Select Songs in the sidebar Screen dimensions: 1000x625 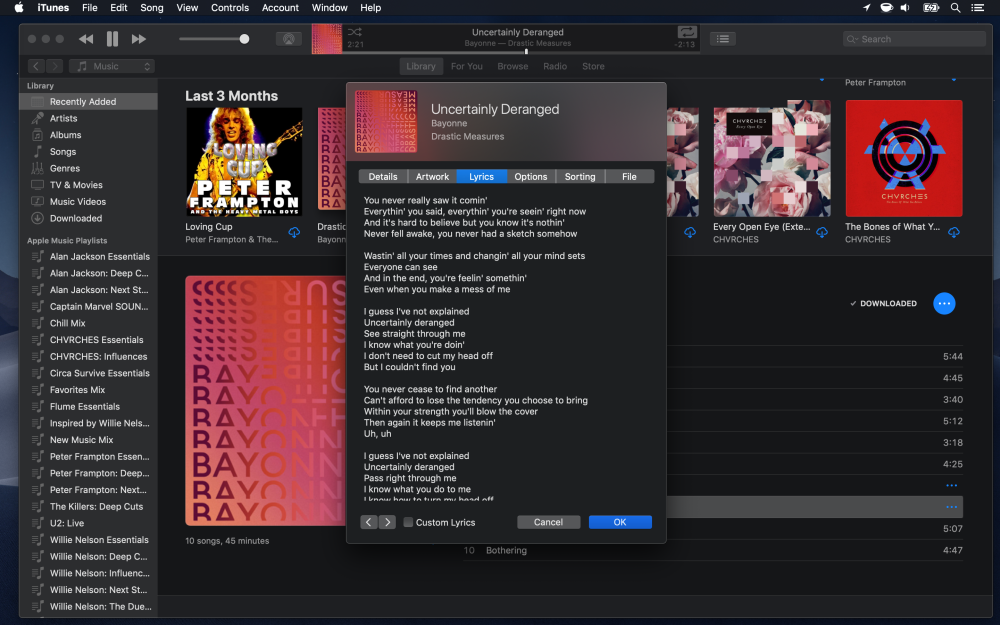89,152
